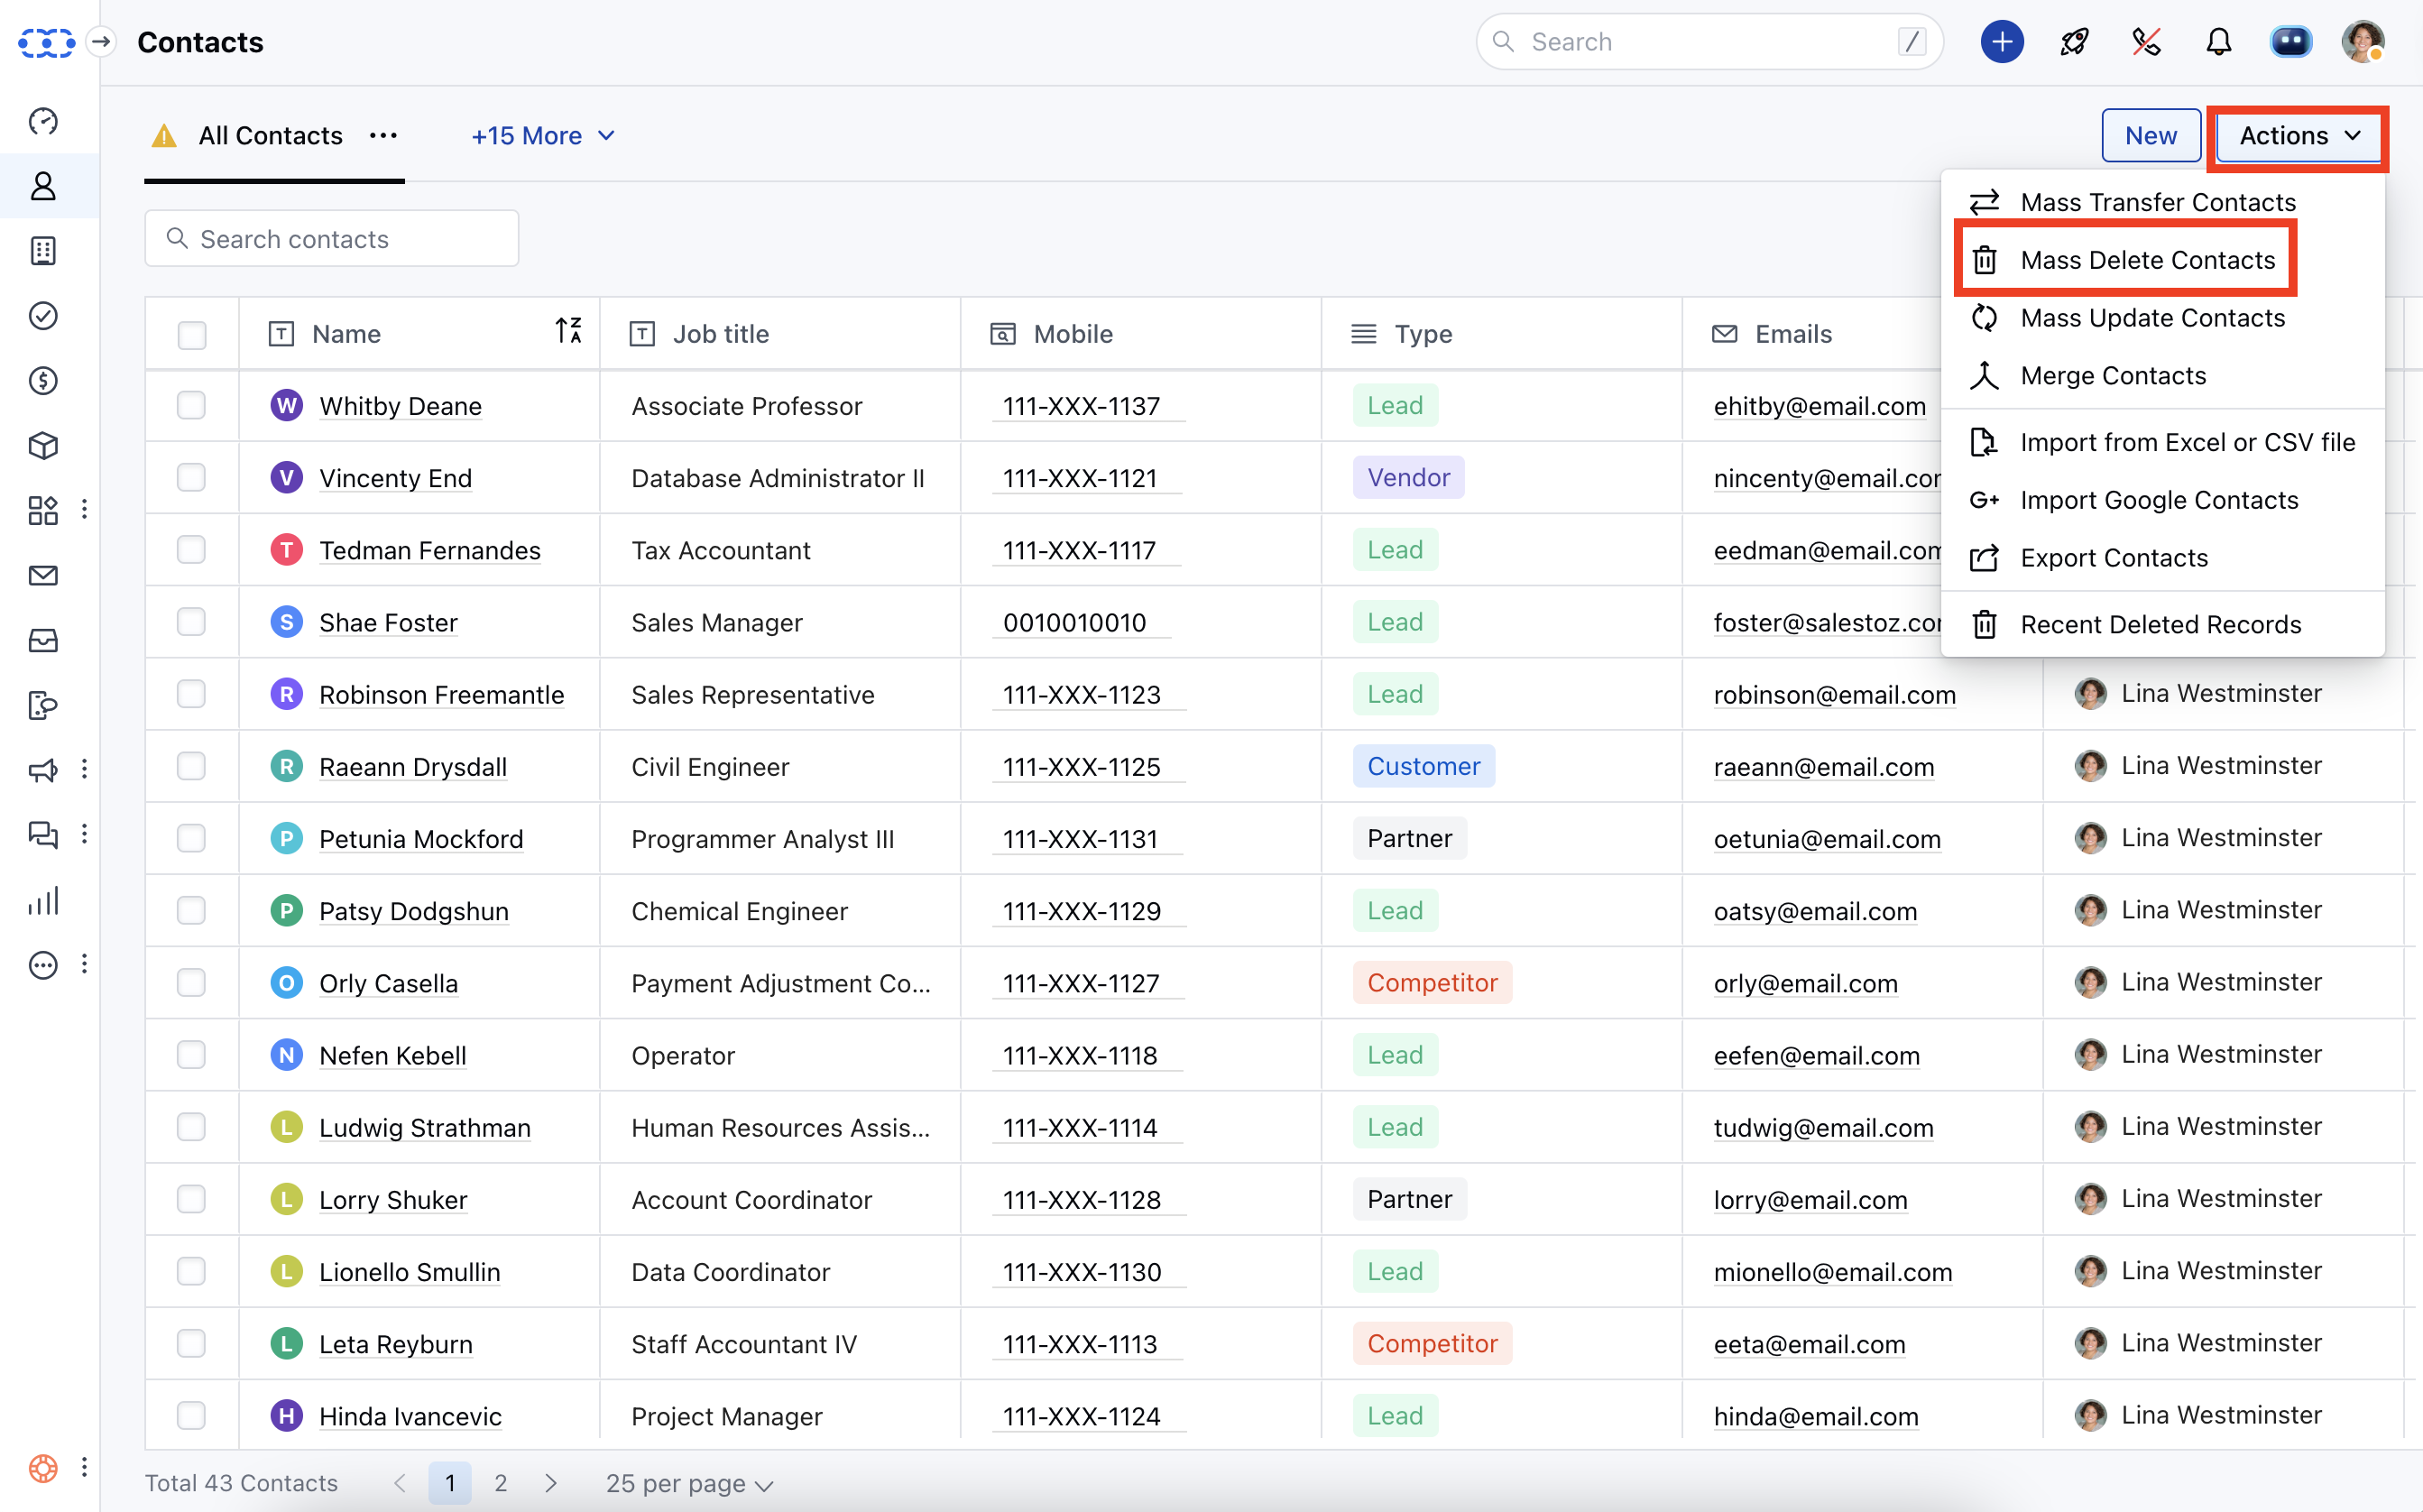Open the Products cube icon in sidebar
This screenshot has height=1512, width=2423.
43,446
